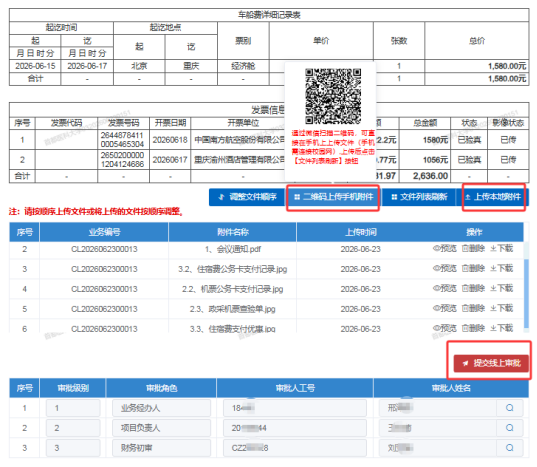537x467 pixels.
Task: Click 重庆渝州酒店管理有限公司 invoice issuer
Action: (240, 160)
